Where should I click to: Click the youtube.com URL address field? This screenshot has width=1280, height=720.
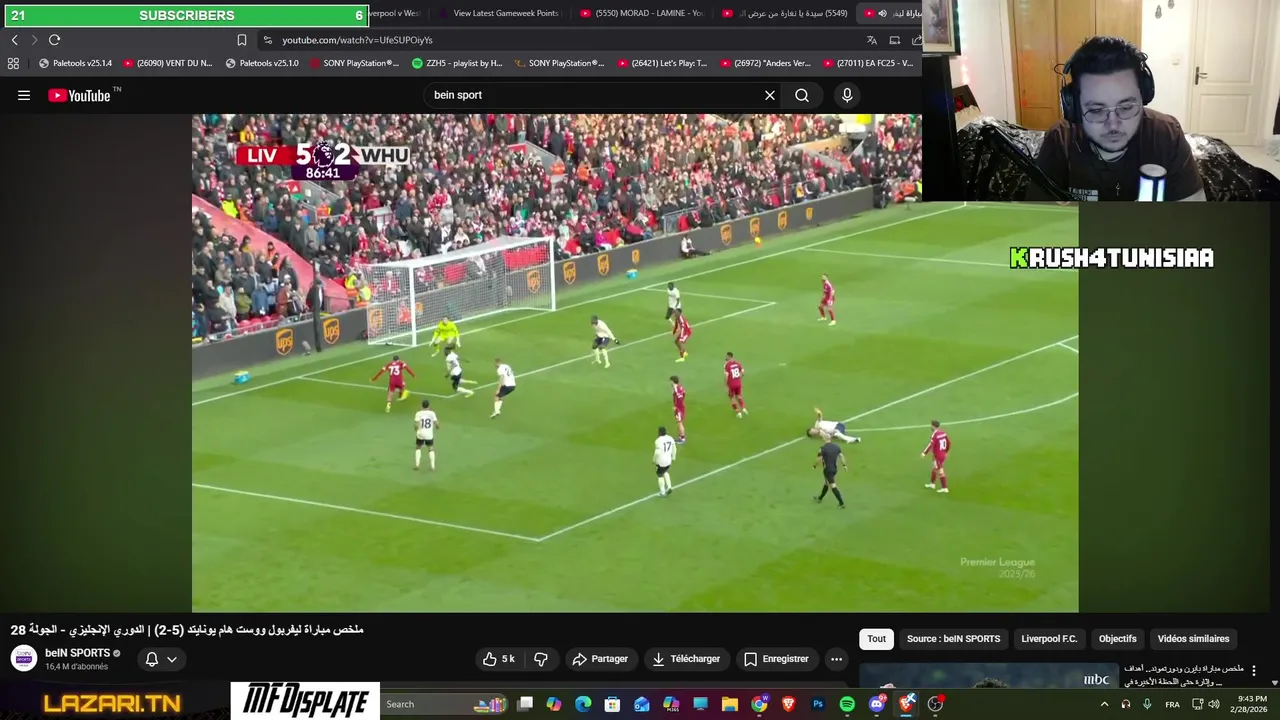[x=560, y=40]
